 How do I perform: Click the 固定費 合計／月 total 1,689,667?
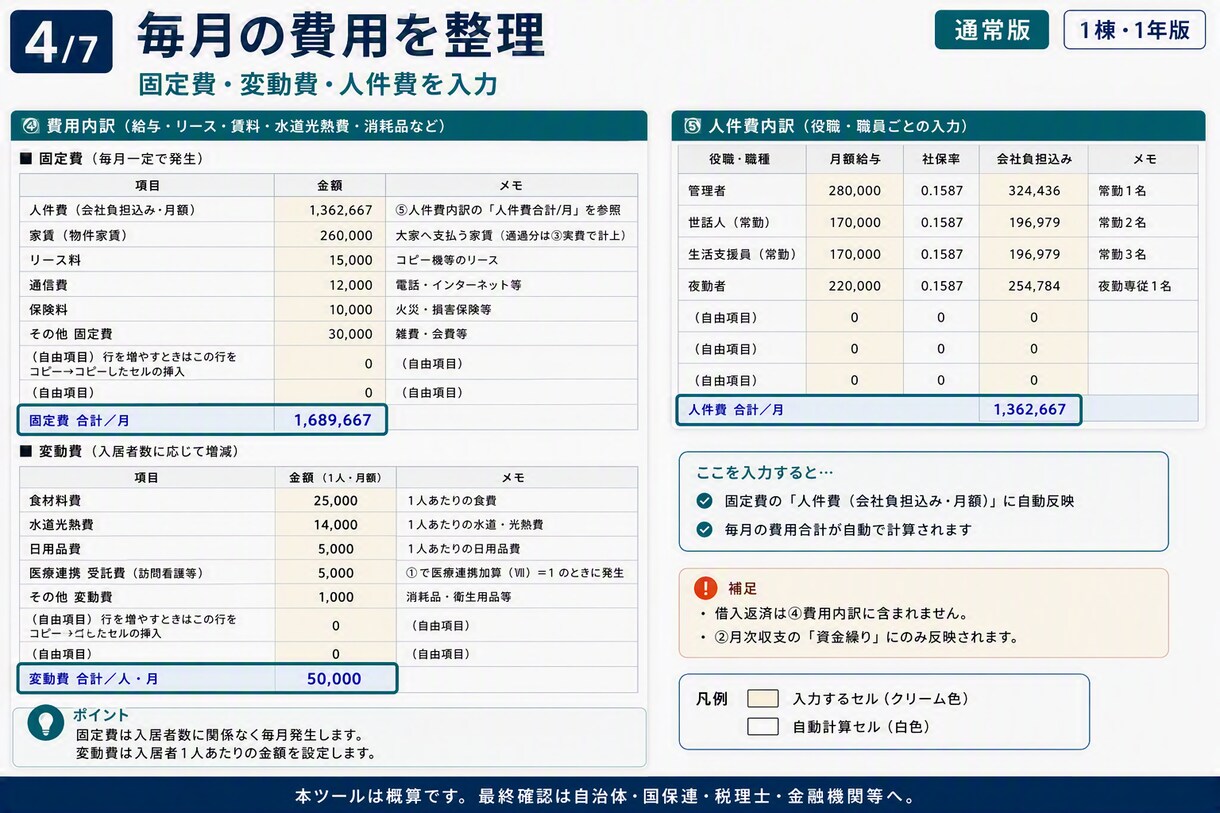click(x=332, y=420)
